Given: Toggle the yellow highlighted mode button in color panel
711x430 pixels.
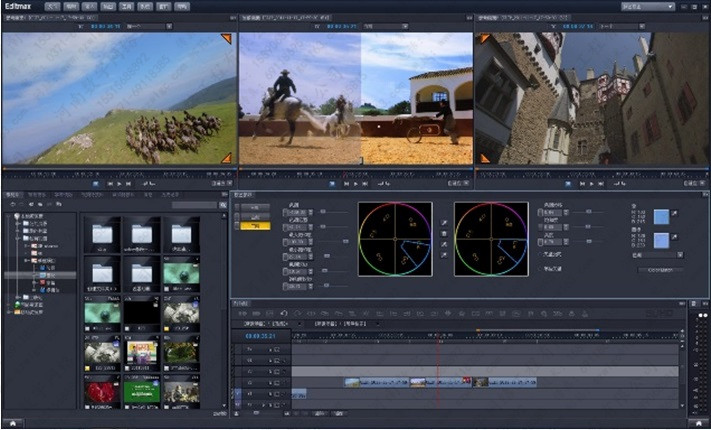Looking at the screenshot, I should [x=253, y=226].
